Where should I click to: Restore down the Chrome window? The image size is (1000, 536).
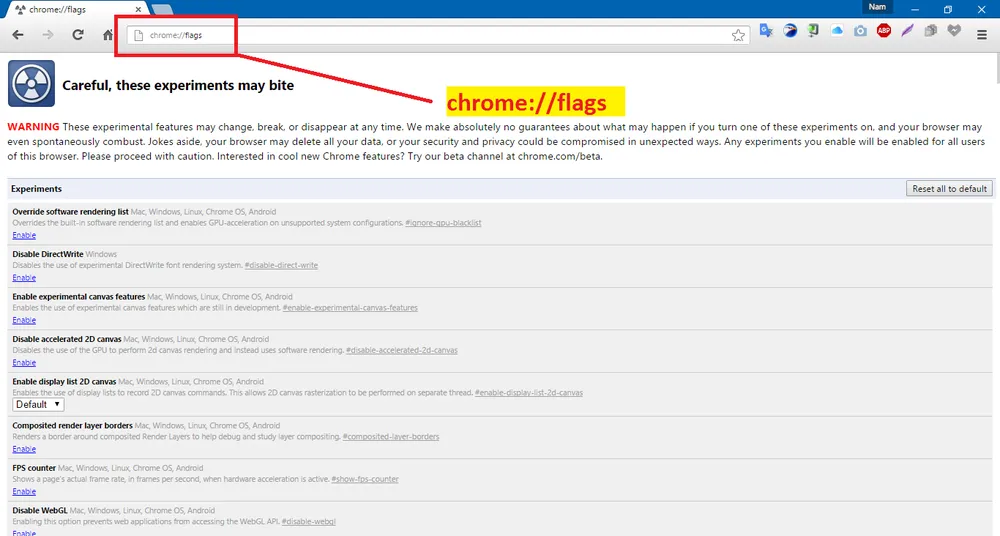pos(948,10)
